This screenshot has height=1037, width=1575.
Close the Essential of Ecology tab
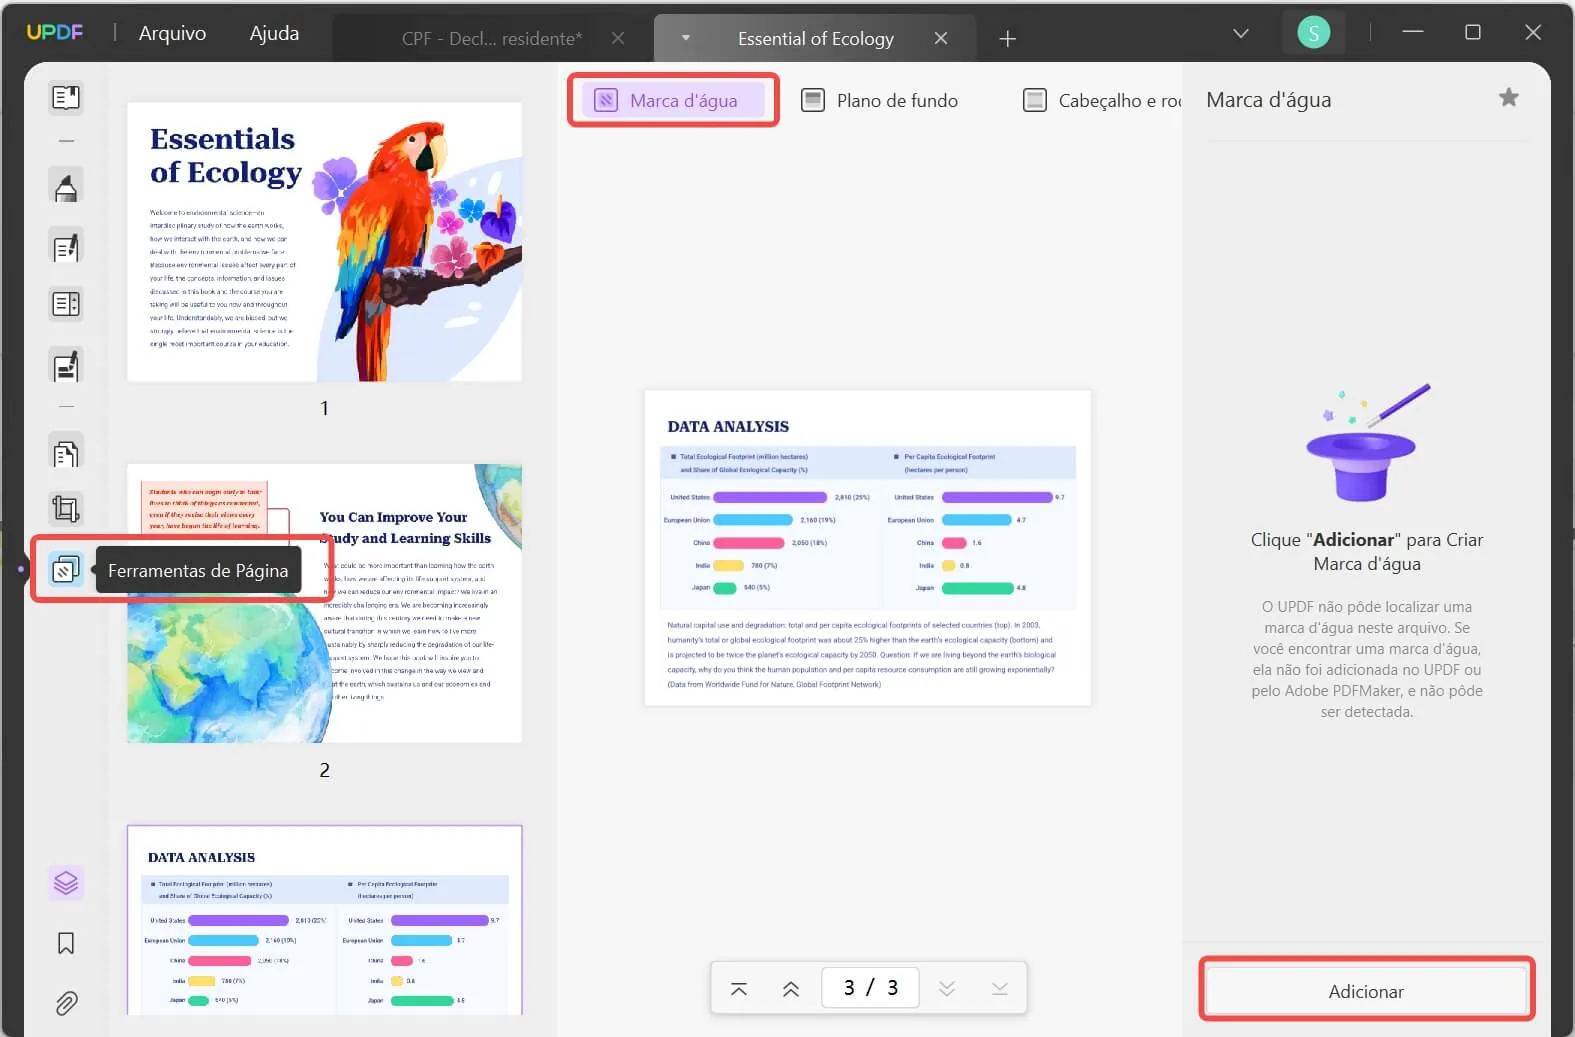click(941, 38)
